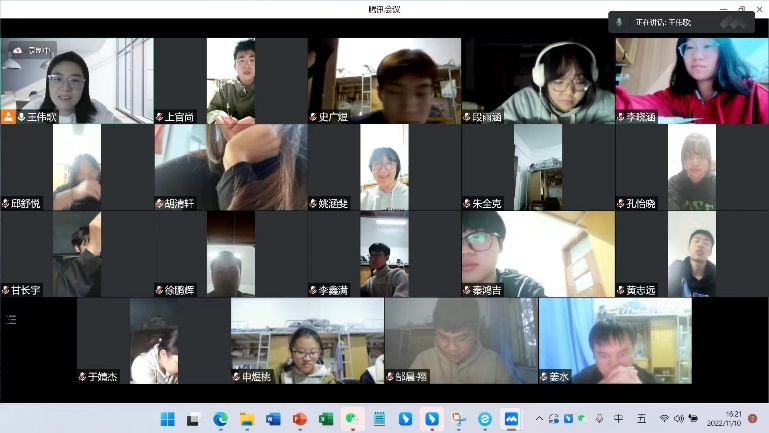Click the Windows Start button
Viewport: 769px width, 433px height.
[167, 418]
